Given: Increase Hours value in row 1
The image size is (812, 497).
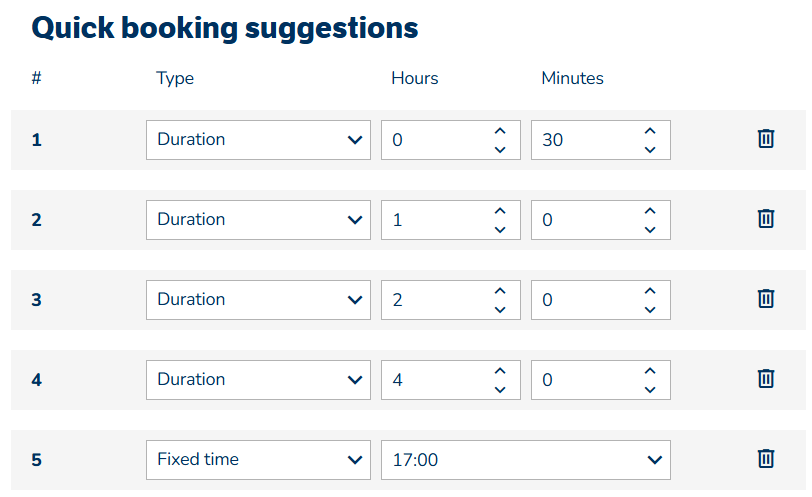Looking at the screenshot, I should coord(500,130).
